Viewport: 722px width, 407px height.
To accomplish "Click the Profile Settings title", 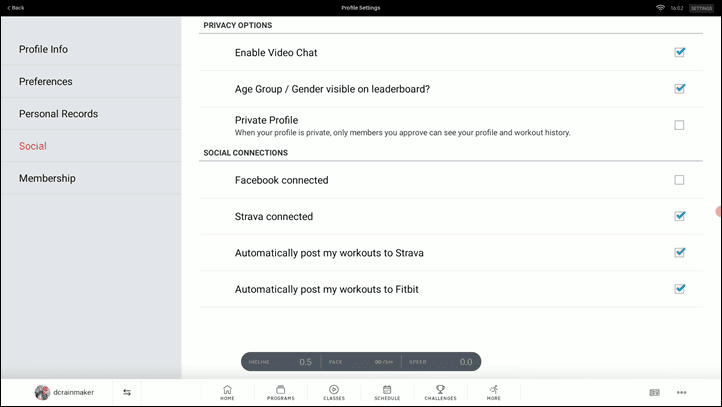I will pyautogui.click(x=361, y=8).
